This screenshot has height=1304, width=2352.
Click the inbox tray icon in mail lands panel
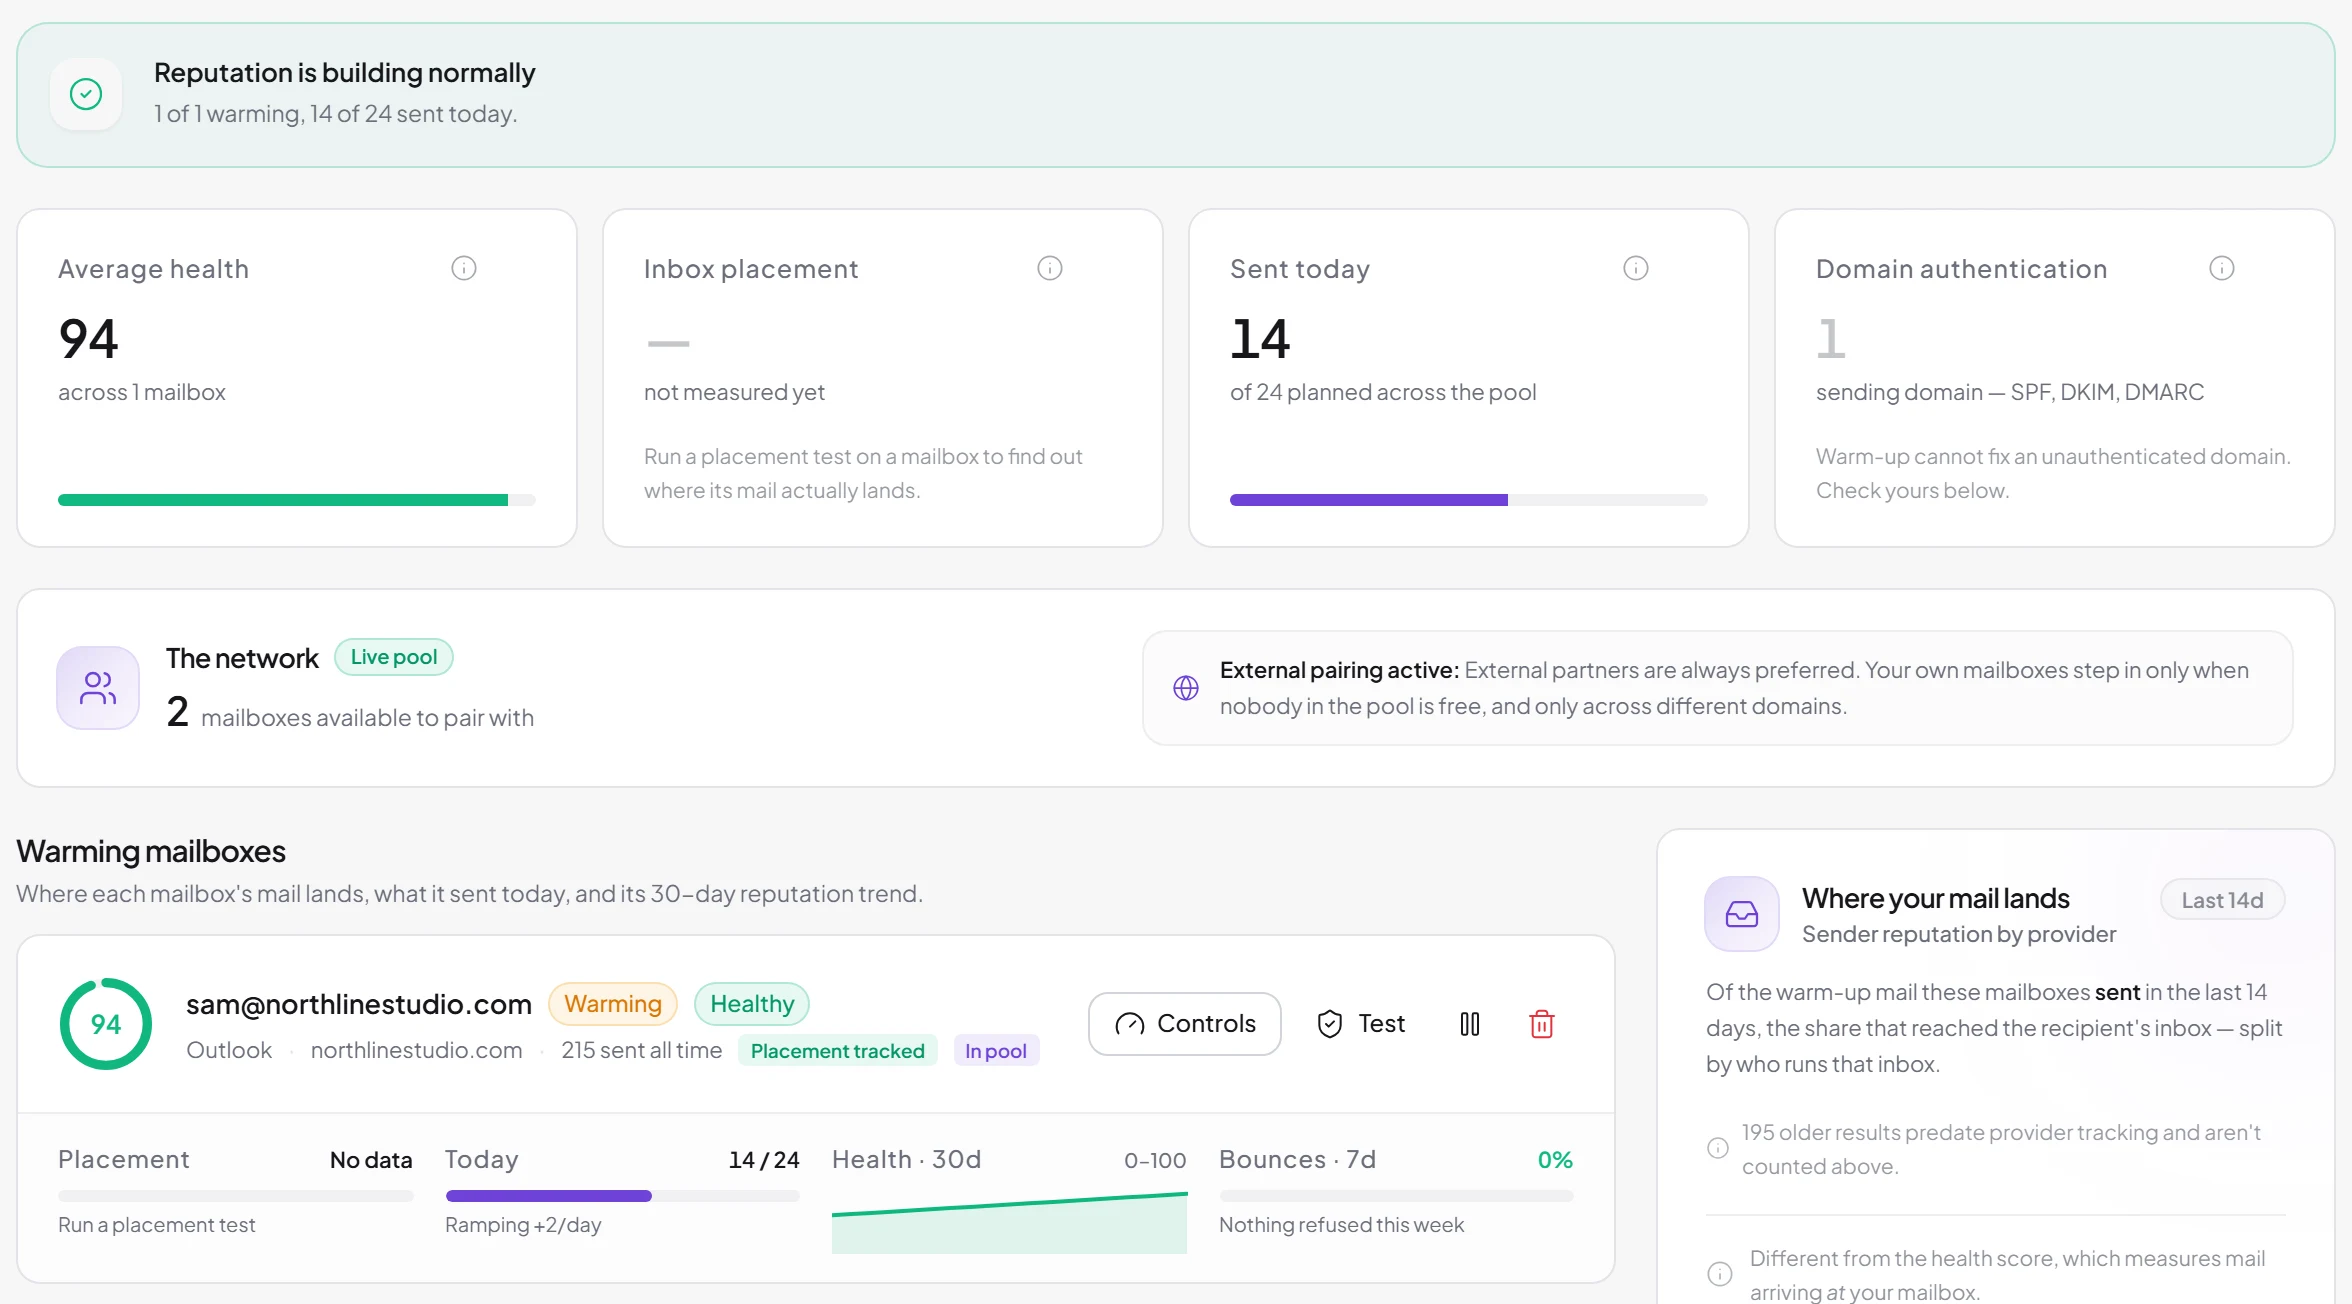coord(1742,914)
